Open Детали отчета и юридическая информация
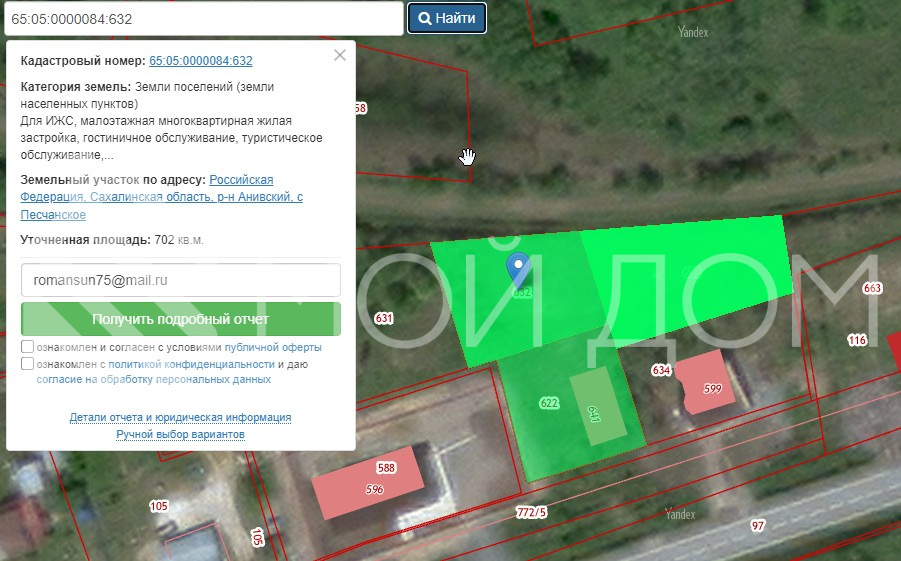The image size is (901, 561). click(180, 417)
